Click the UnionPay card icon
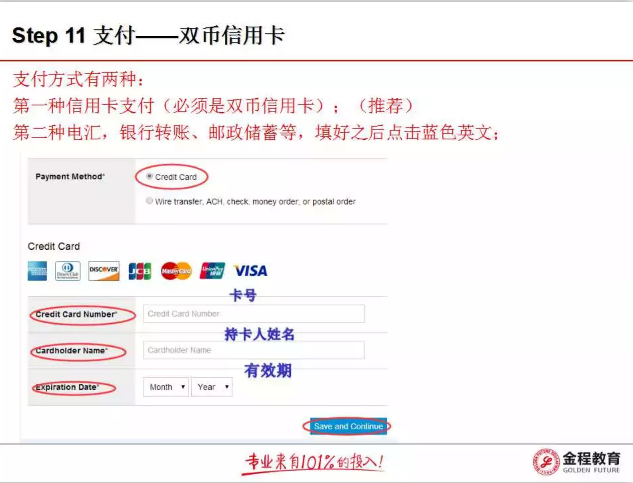 (x=212, y=271)
